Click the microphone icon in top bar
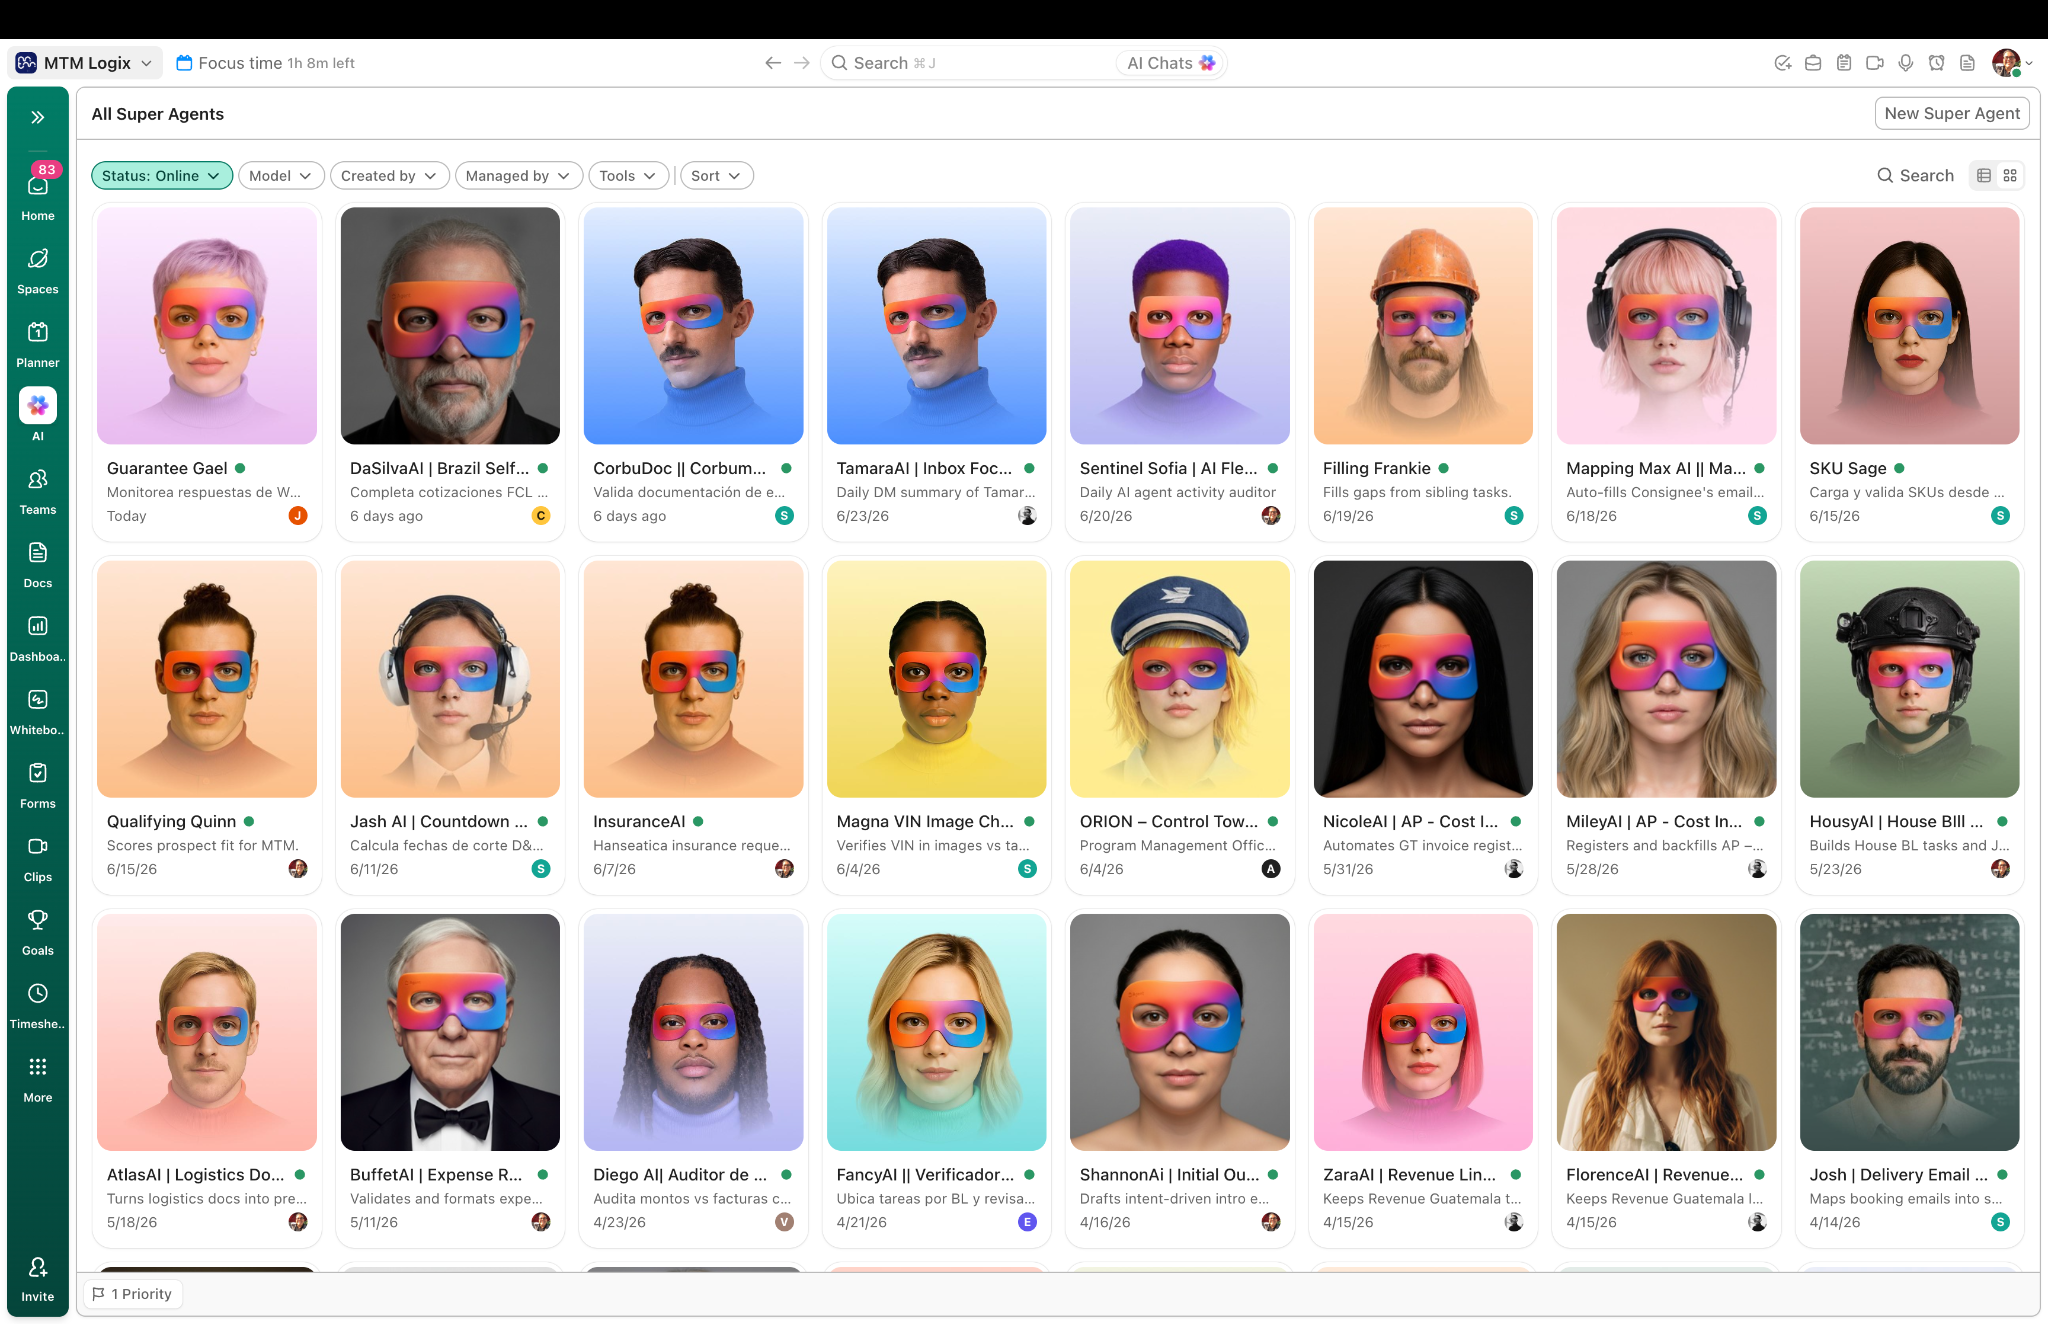The height and width of the screenshot is (1324, 2048). click(x=1906, y=63)
